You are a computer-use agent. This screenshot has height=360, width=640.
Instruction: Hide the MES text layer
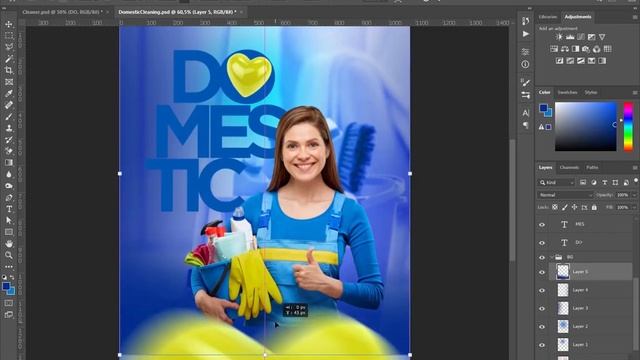click(542, 224)
